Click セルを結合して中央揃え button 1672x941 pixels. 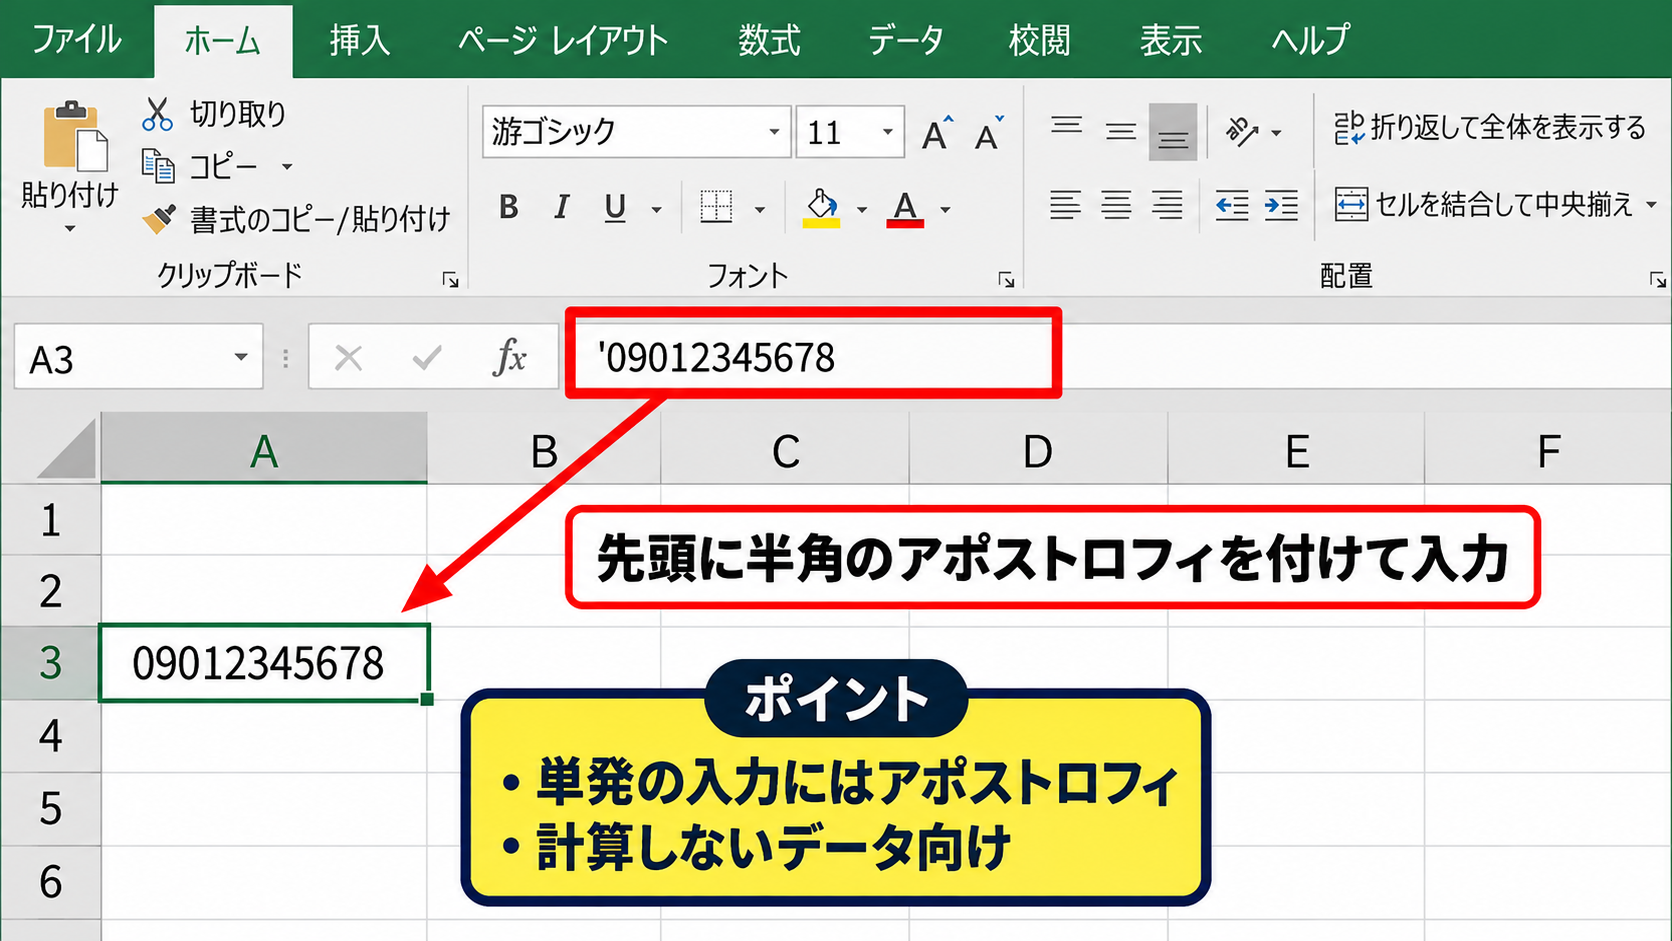coord(1484,205)
